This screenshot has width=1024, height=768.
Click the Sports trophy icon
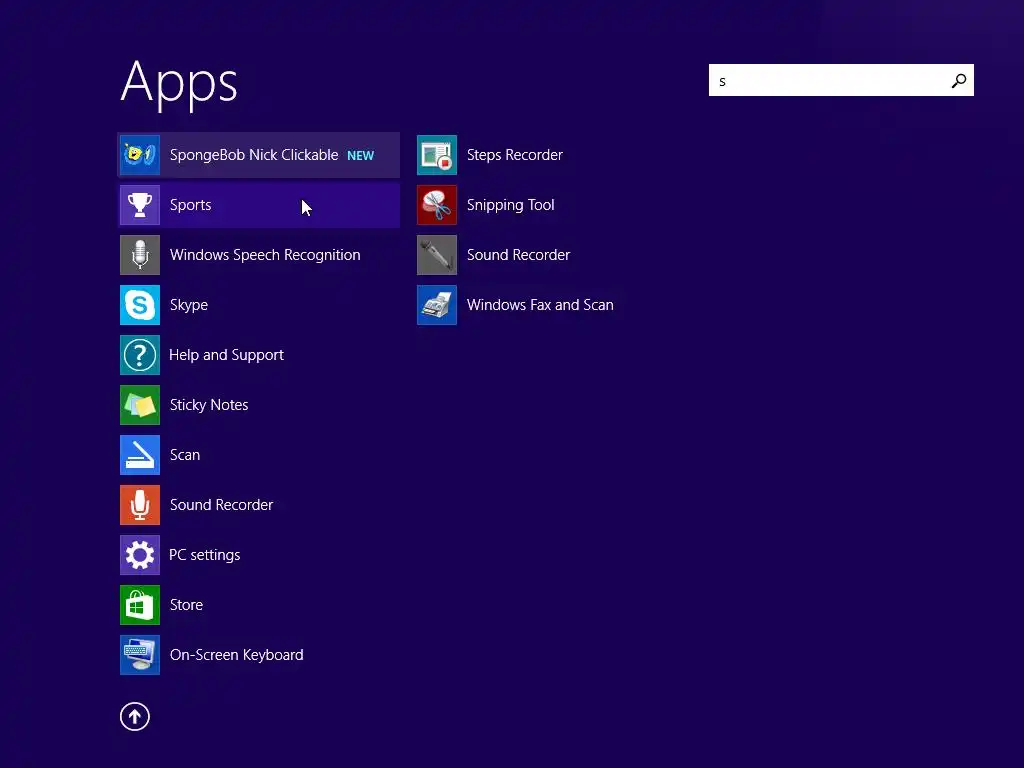coord(140,205)
